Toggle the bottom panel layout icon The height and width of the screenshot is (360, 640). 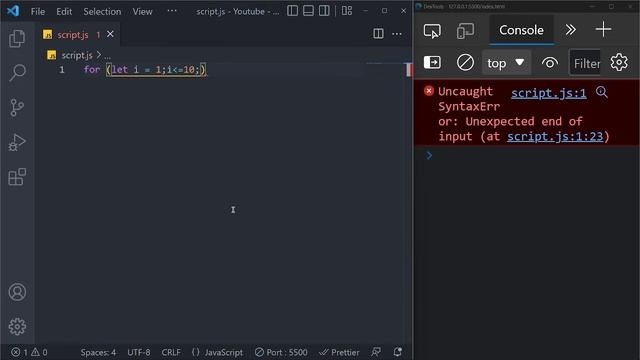tap(308, 11)
